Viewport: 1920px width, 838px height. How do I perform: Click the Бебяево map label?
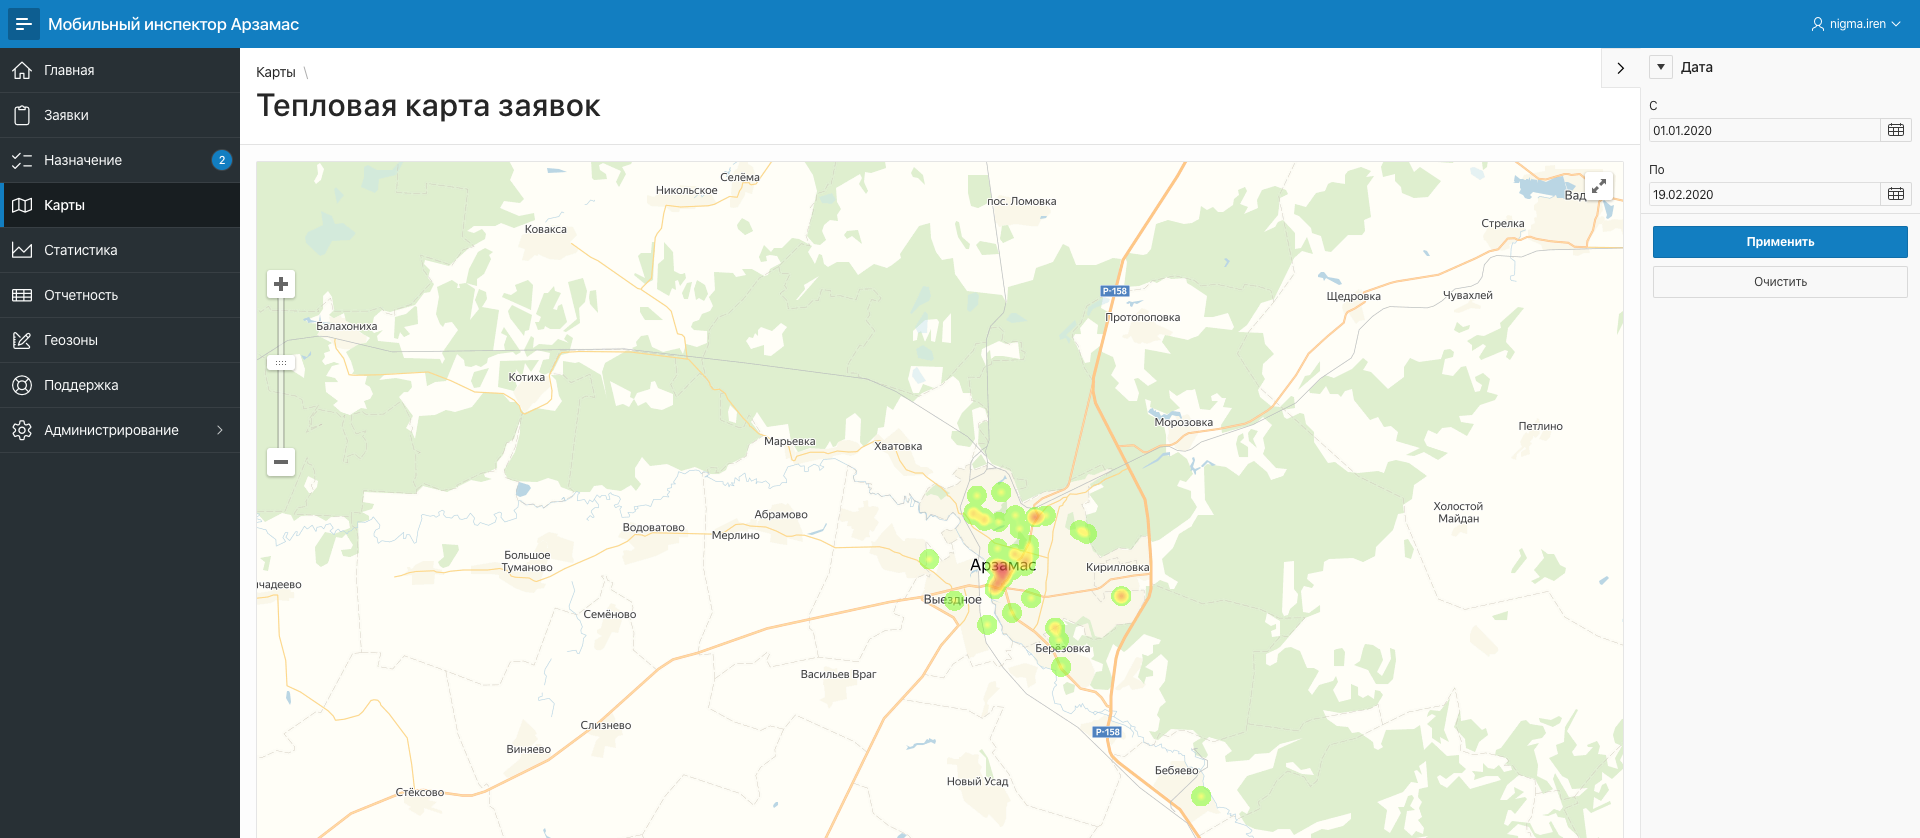[x=1177, y=770]
